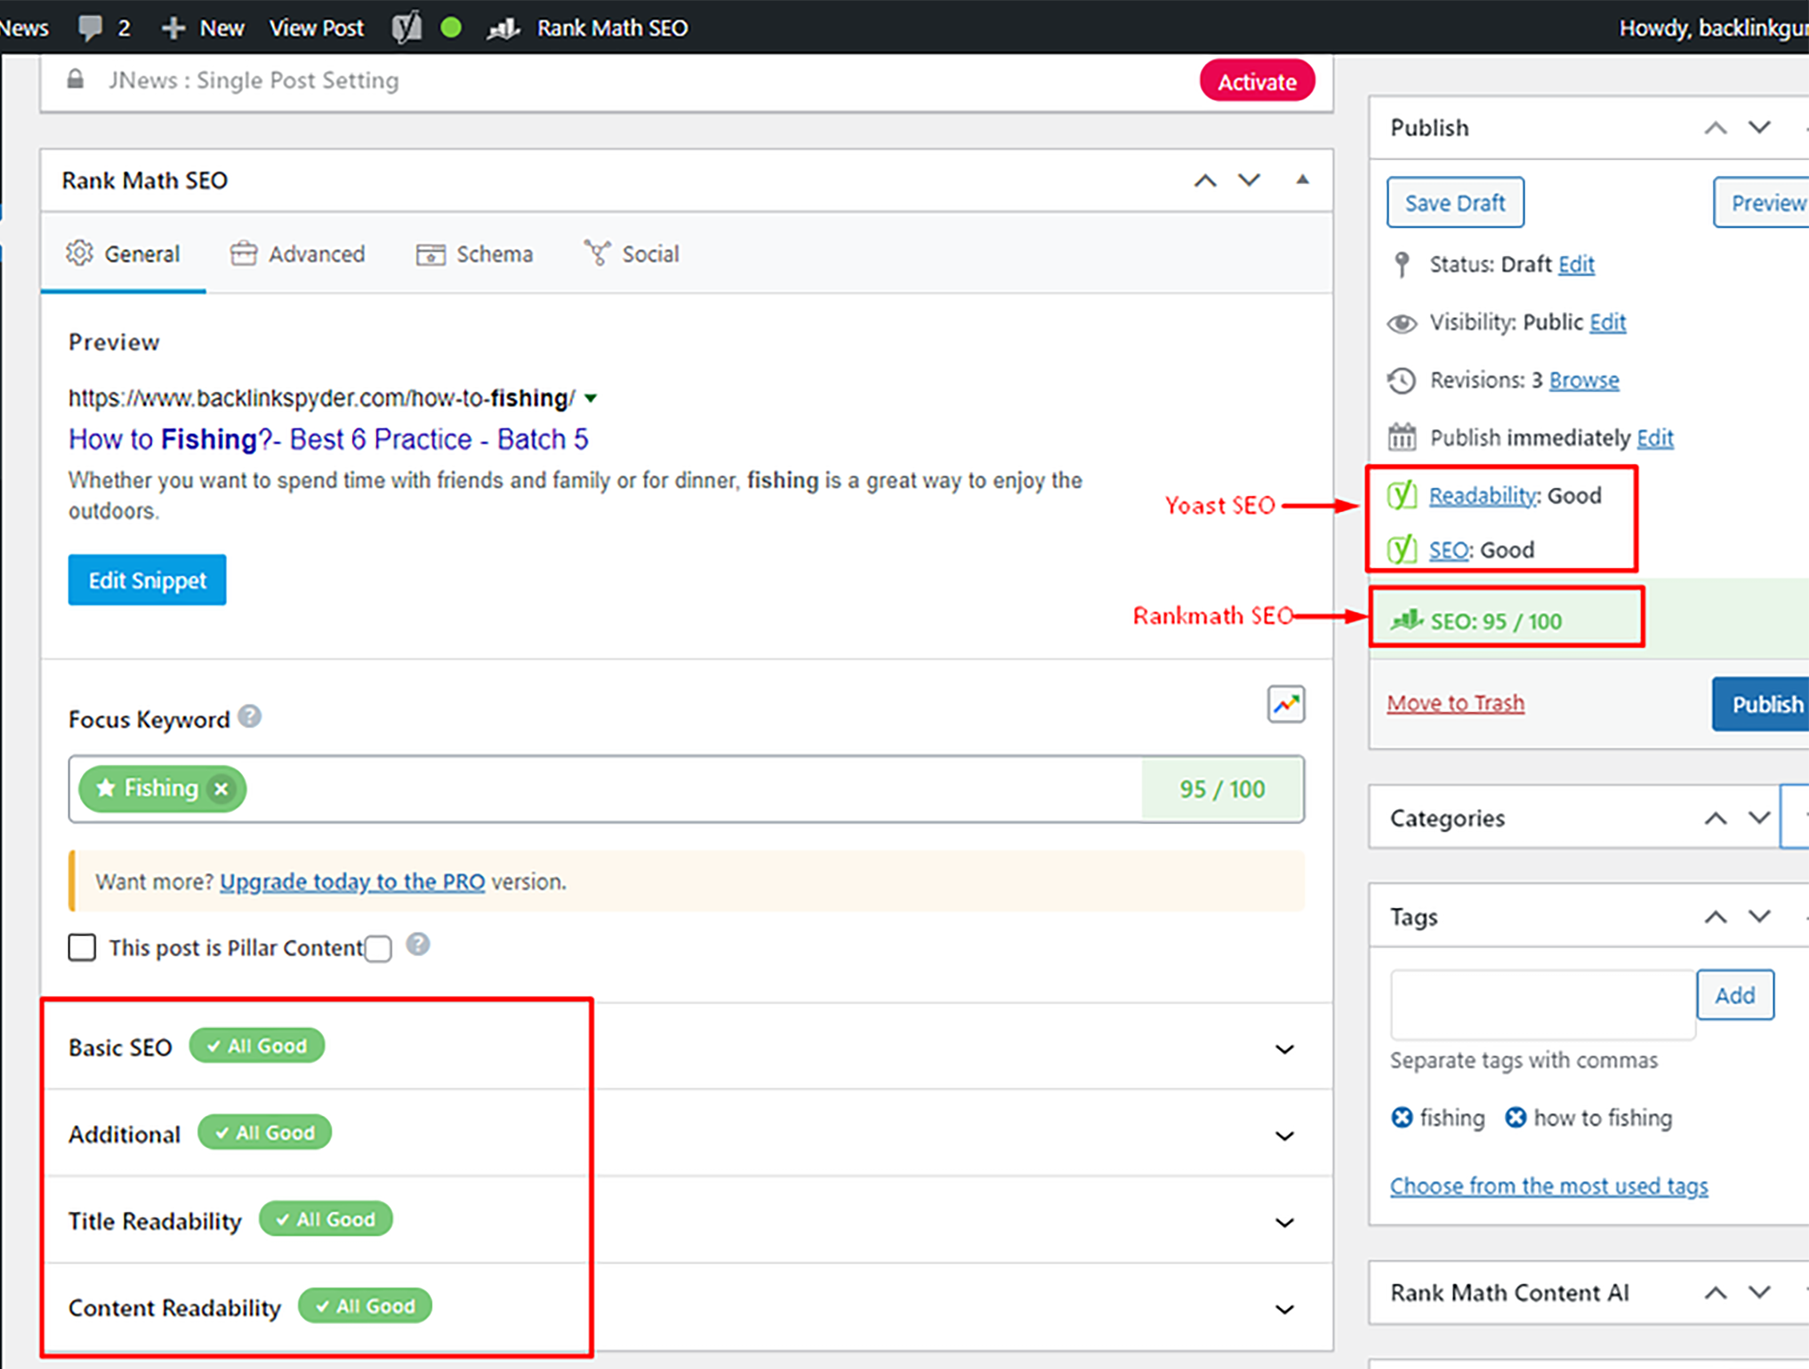Click the Yoast SEO icon in the toolbar
1809x1369 pixels.
coord(405,27)
